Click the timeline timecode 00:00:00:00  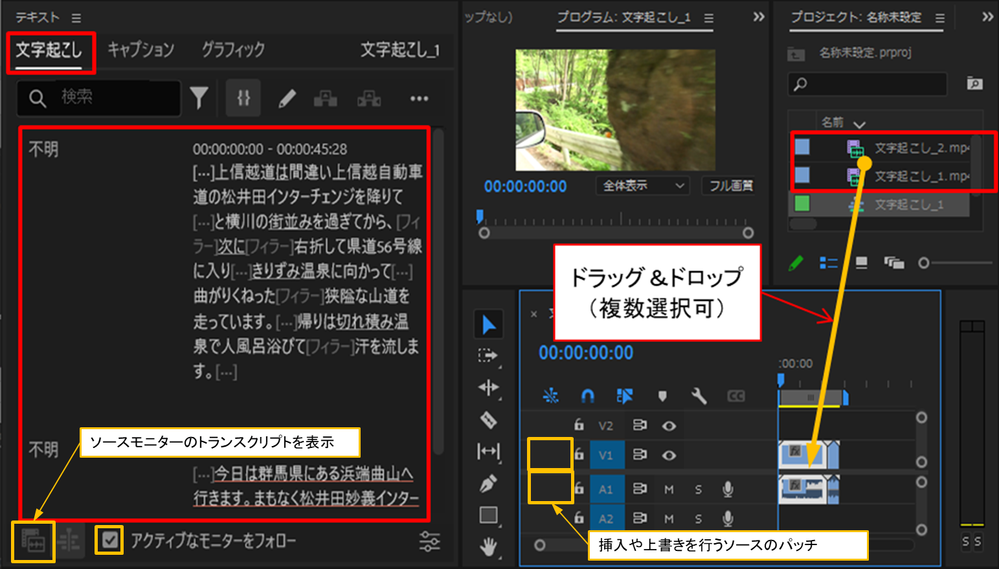click(x=586, y=353)
